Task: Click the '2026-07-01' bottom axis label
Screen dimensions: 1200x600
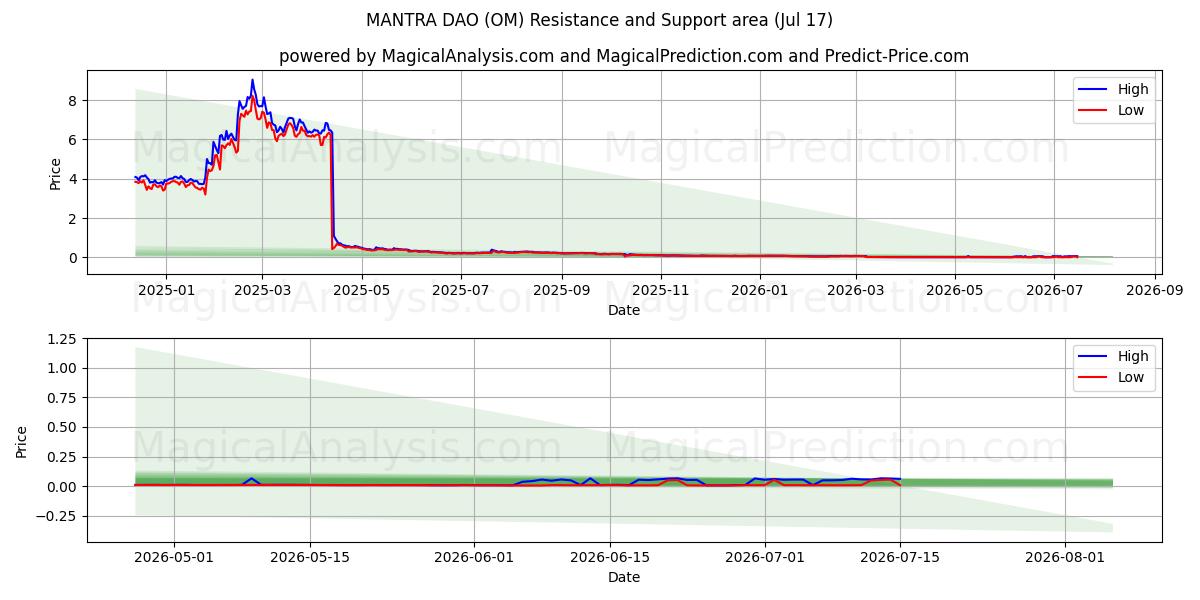Action: (x=765, y=557)
